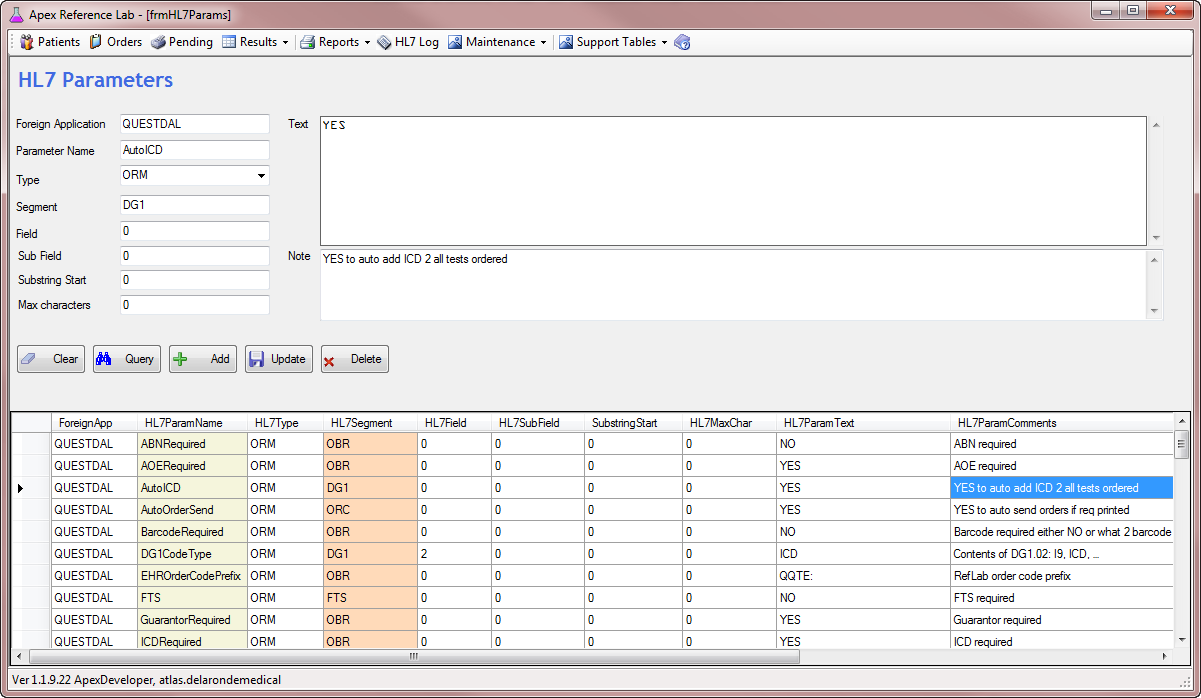Click the QQTE: text cell
The width and height of the screenshot is (1201, 698).
tap(863, 576)
